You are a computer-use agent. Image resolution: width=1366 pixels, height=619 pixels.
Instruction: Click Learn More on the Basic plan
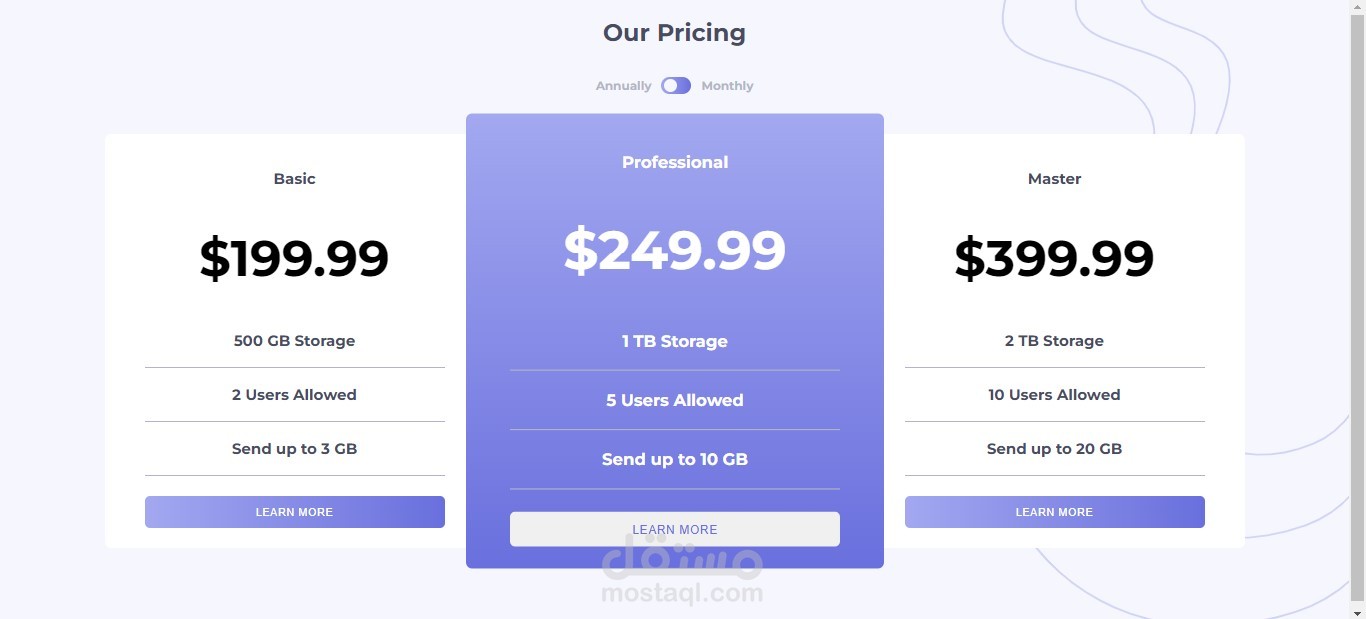pos(294,512)
